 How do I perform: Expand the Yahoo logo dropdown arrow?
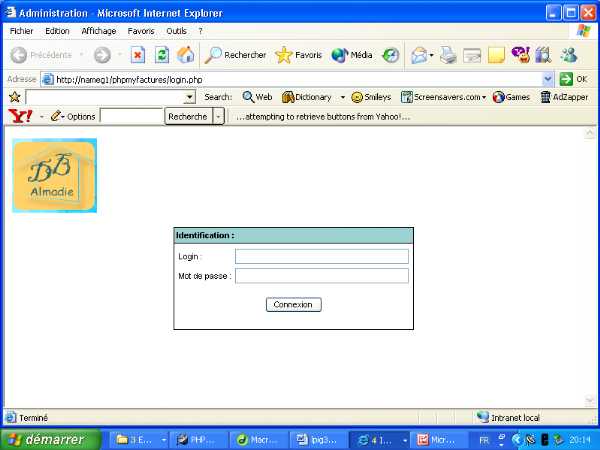point(42,117)
